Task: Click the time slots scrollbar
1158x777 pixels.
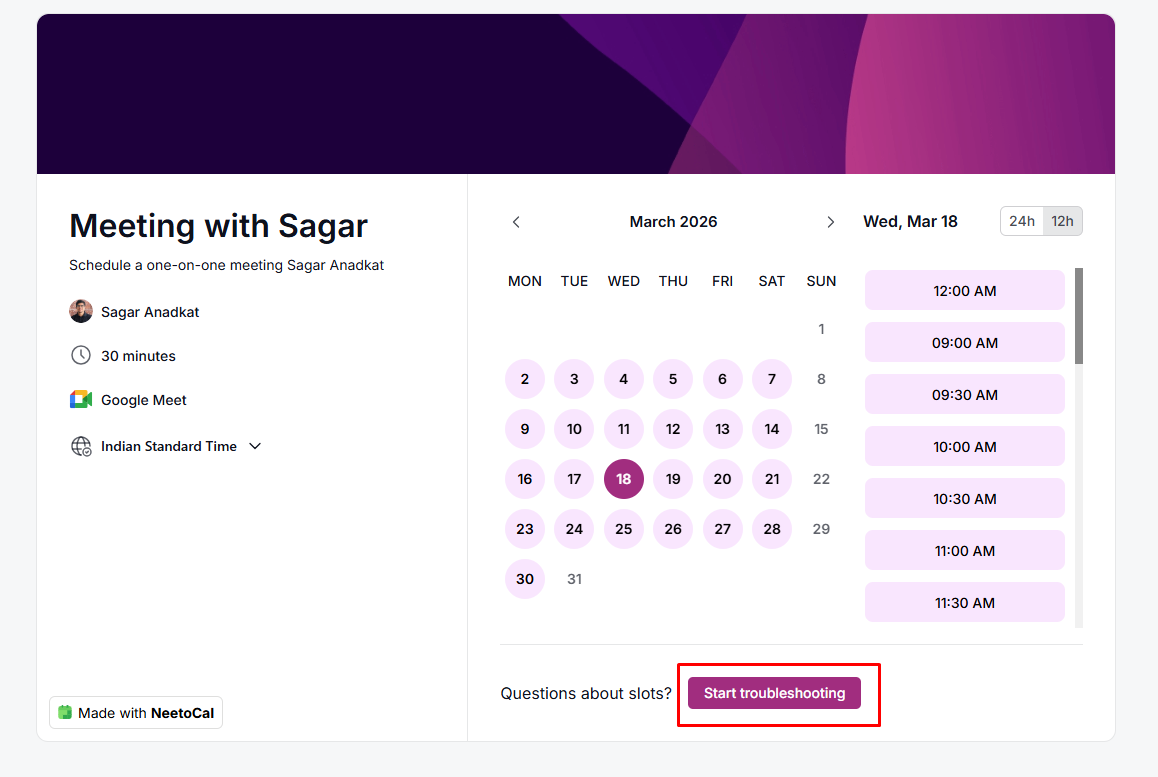Action: [x=1078, y=316]
